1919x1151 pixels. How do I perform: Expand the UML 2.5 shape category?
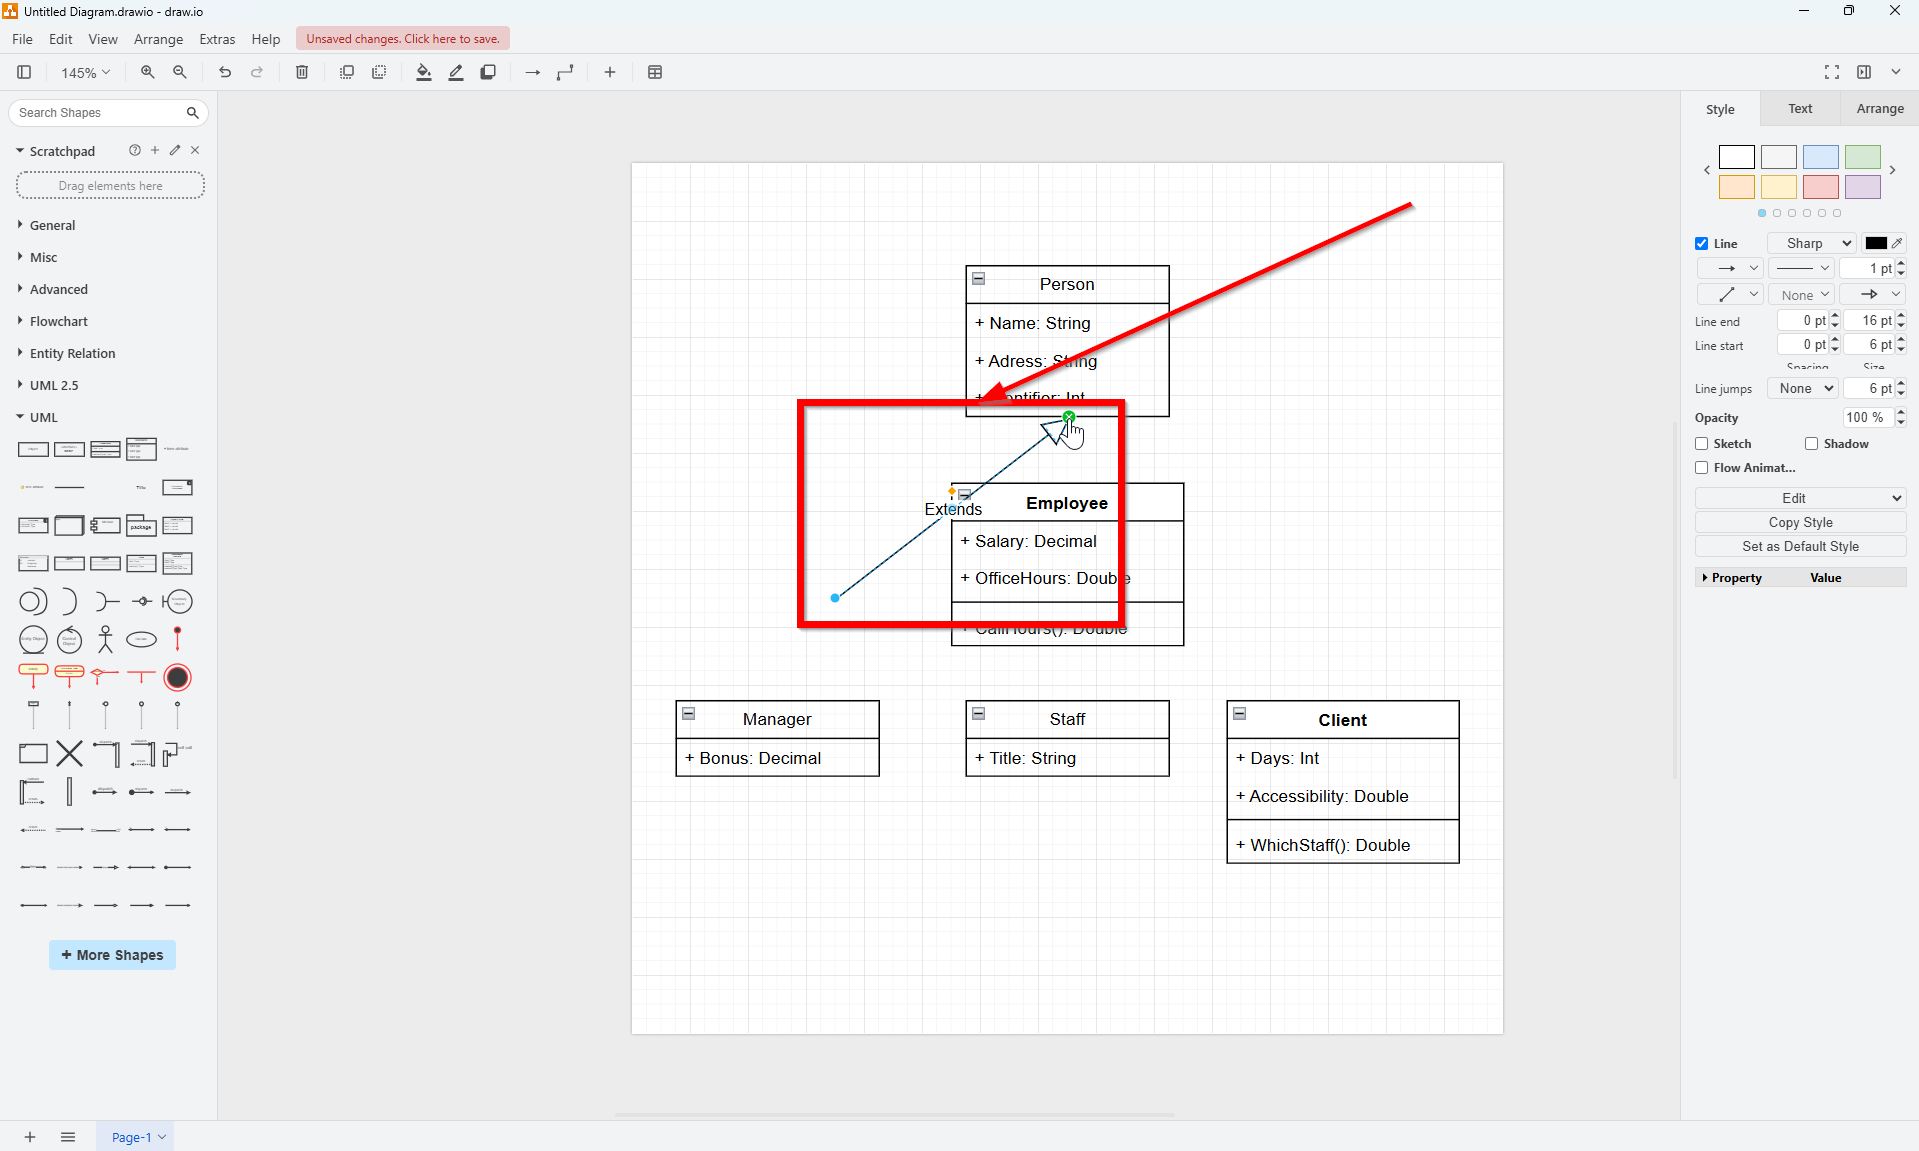[x=55, y=385]
